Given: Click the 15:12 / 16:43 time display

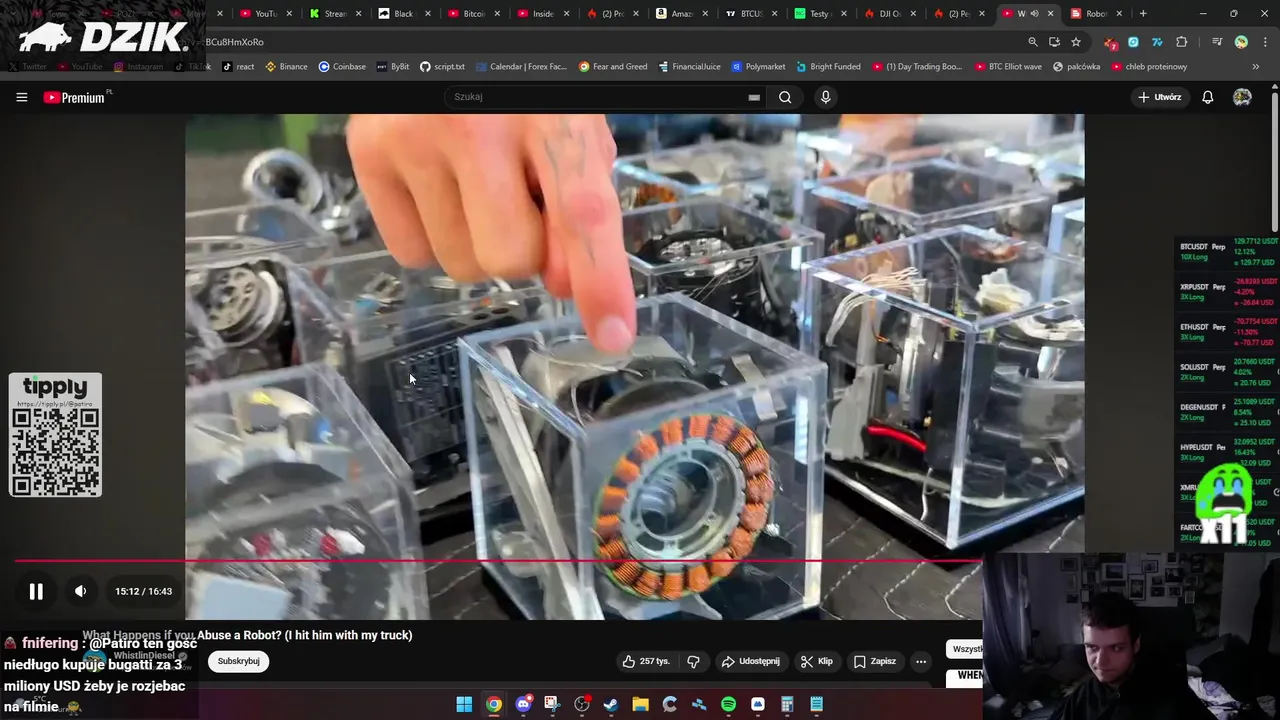Looking at the screenshot, I should tap(143, 591).
